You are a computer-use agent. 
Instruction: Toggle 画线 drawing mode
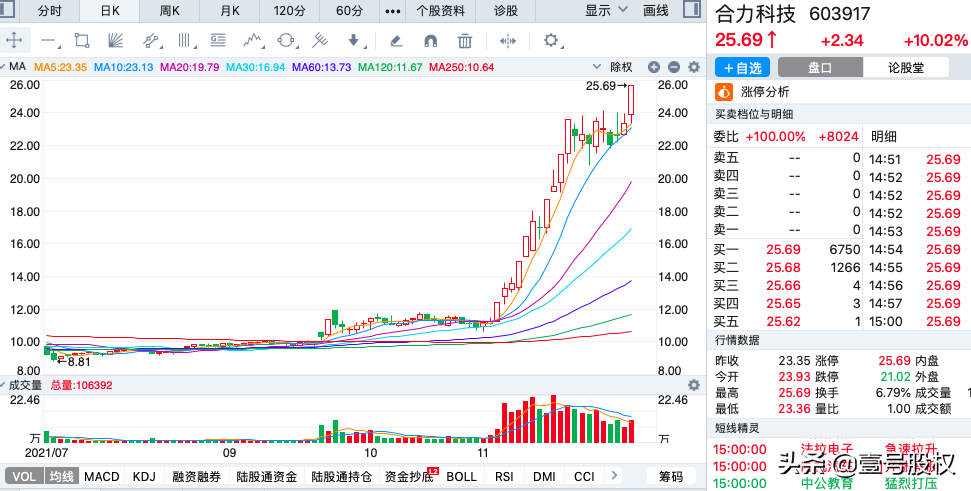[656, 10]
